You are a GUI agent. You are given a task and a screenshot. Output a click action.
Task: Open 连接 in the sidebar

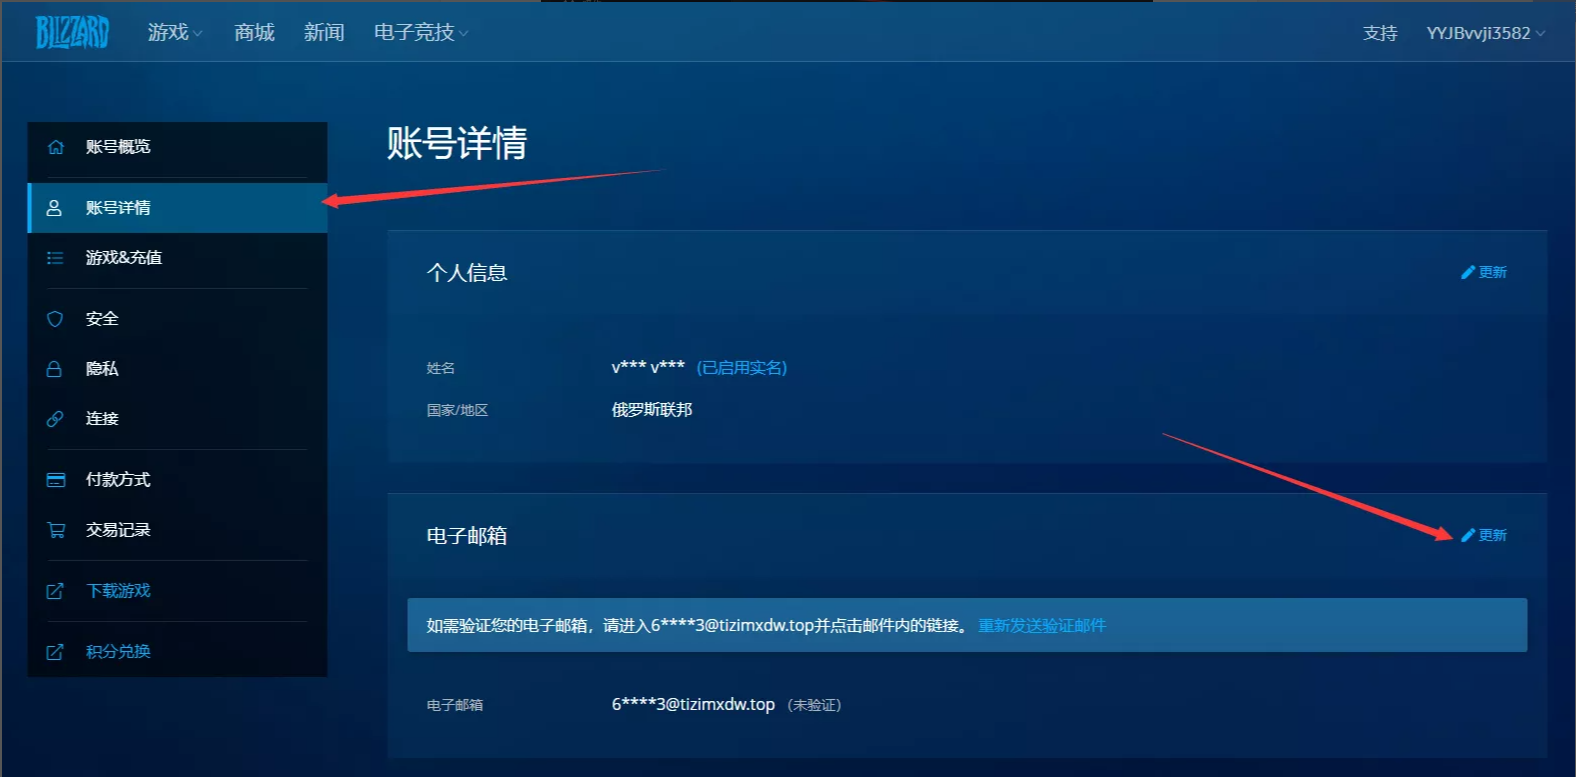click(177, 419)
